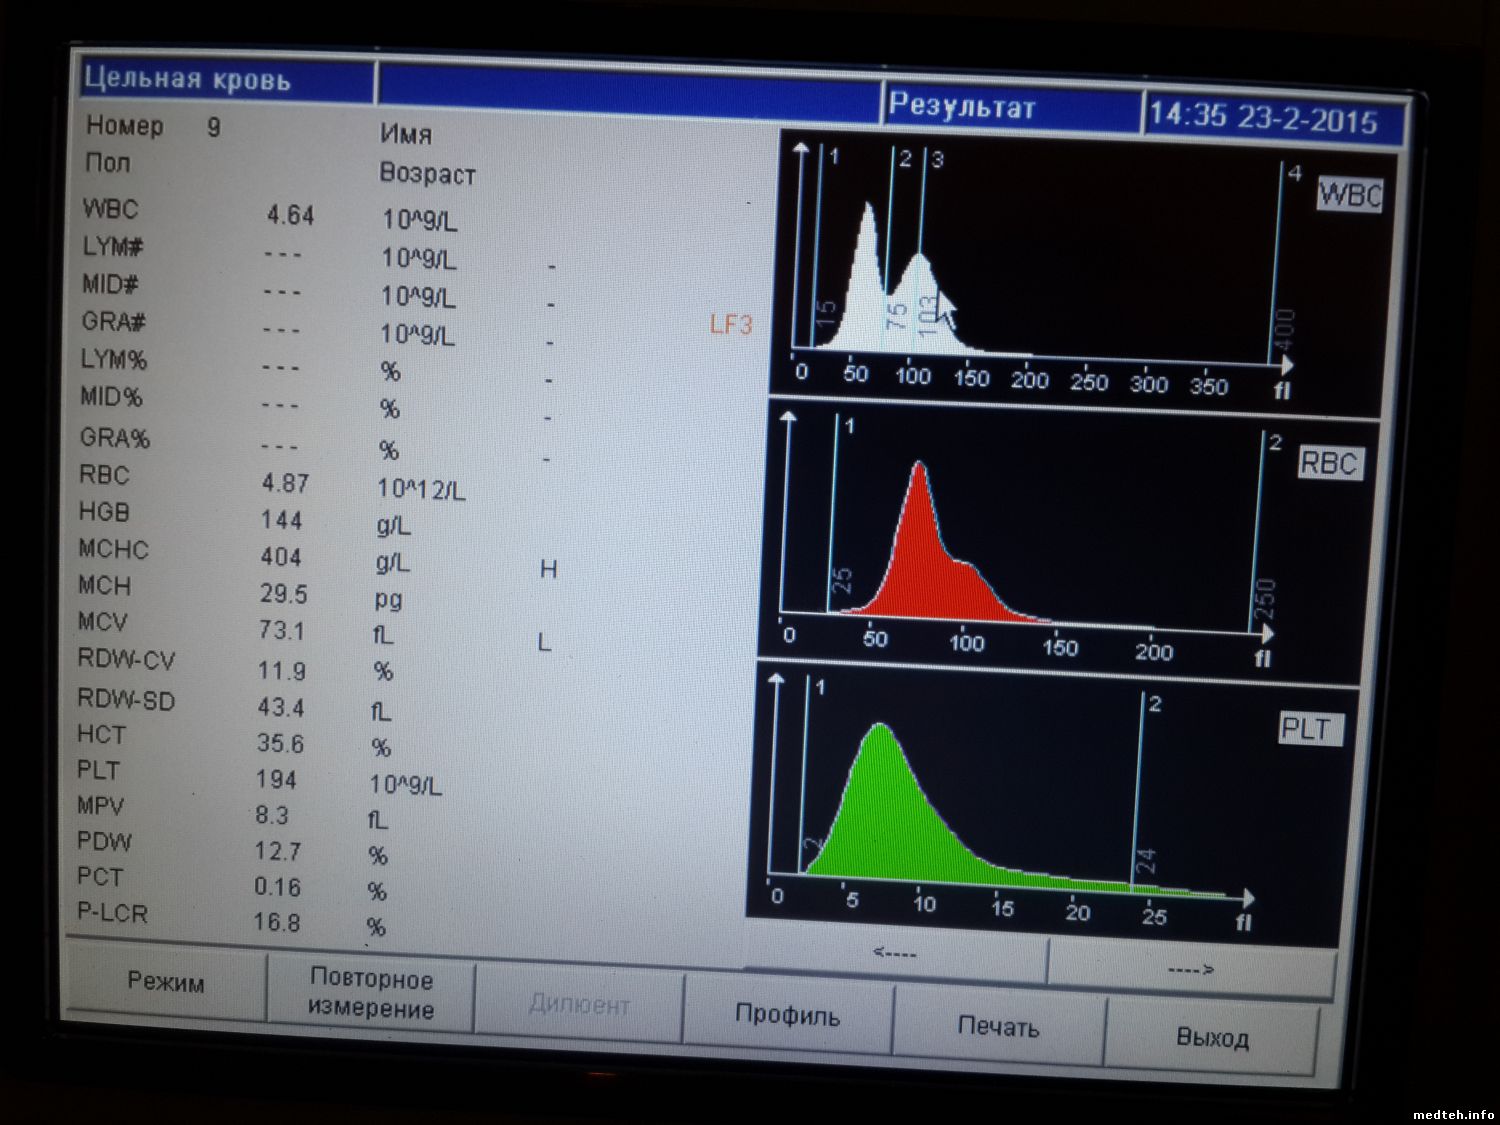Viewport: 1500px width, 1125px height.
Task: Select the greyed-out Дилюент button
Action: pos(579,1004)
